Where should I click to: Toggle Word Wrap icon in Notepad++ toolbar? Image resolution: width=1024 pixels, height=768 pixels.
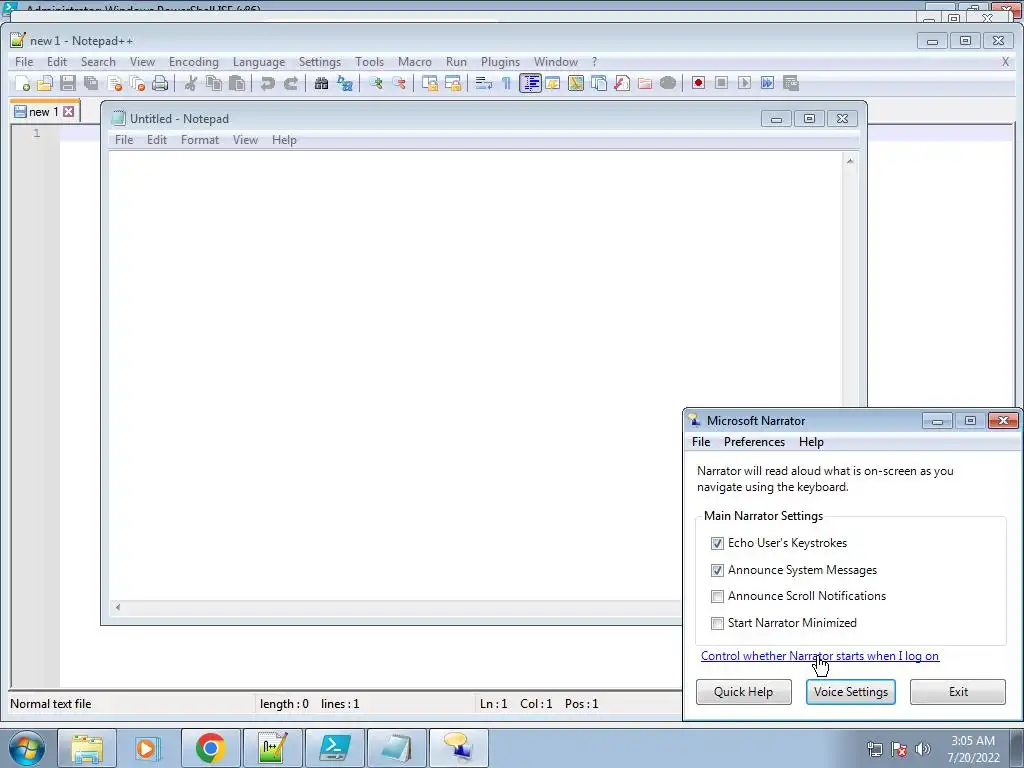tap(483, 83)
